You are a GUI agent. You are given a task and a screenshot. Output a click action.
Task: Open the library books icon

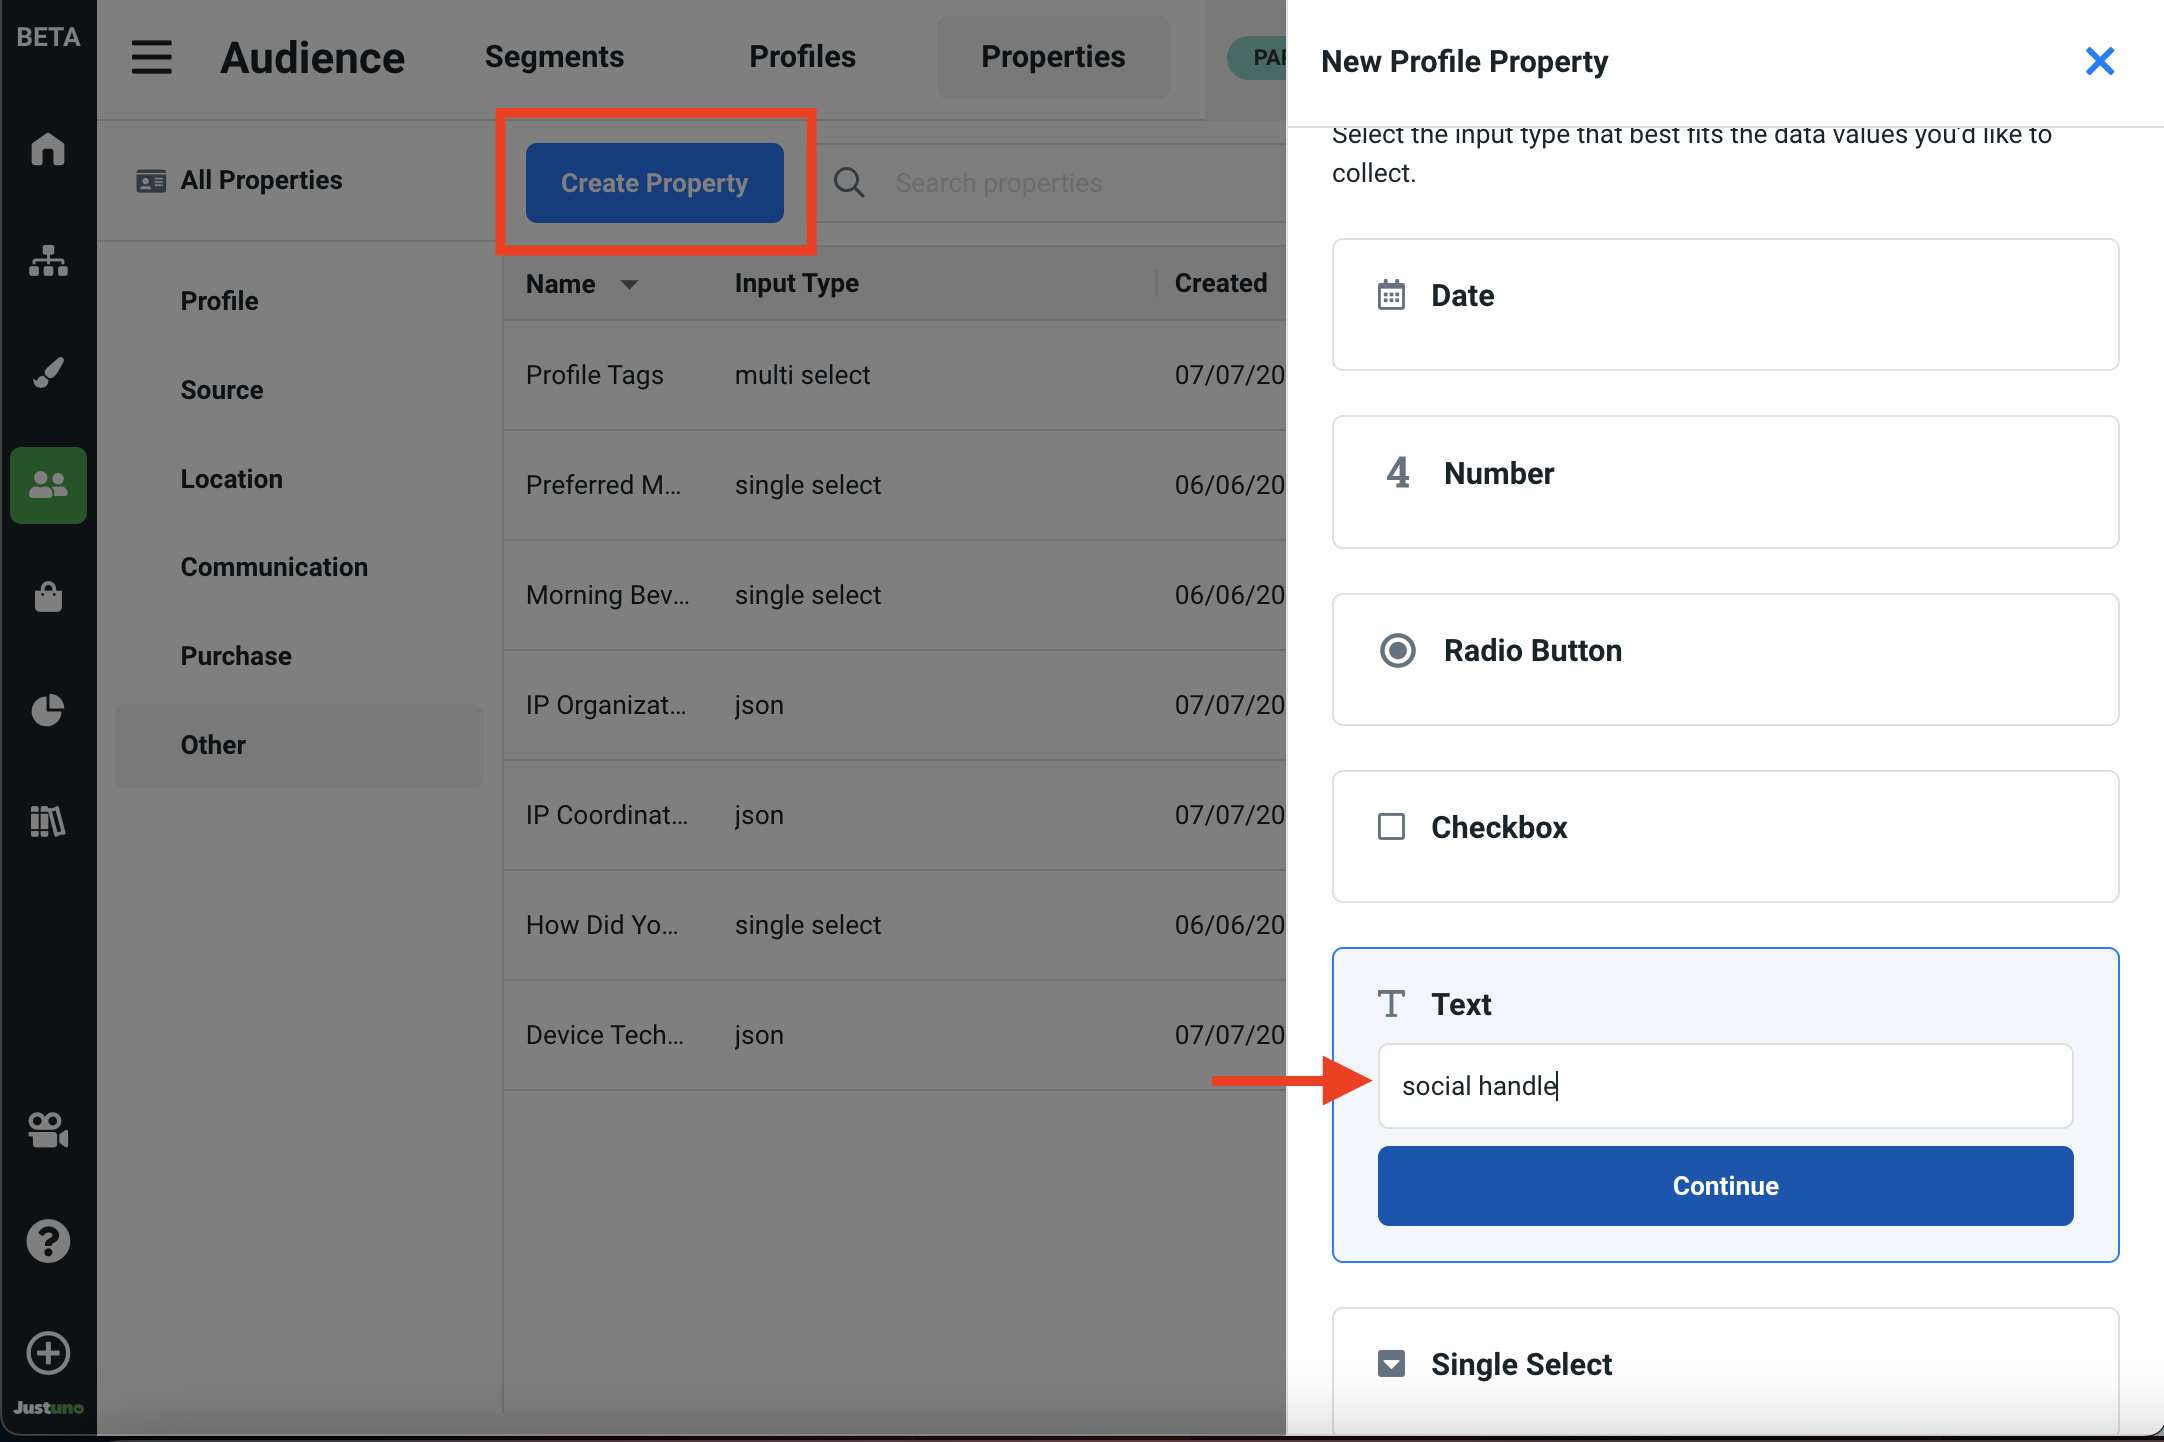tap(48, 821)
